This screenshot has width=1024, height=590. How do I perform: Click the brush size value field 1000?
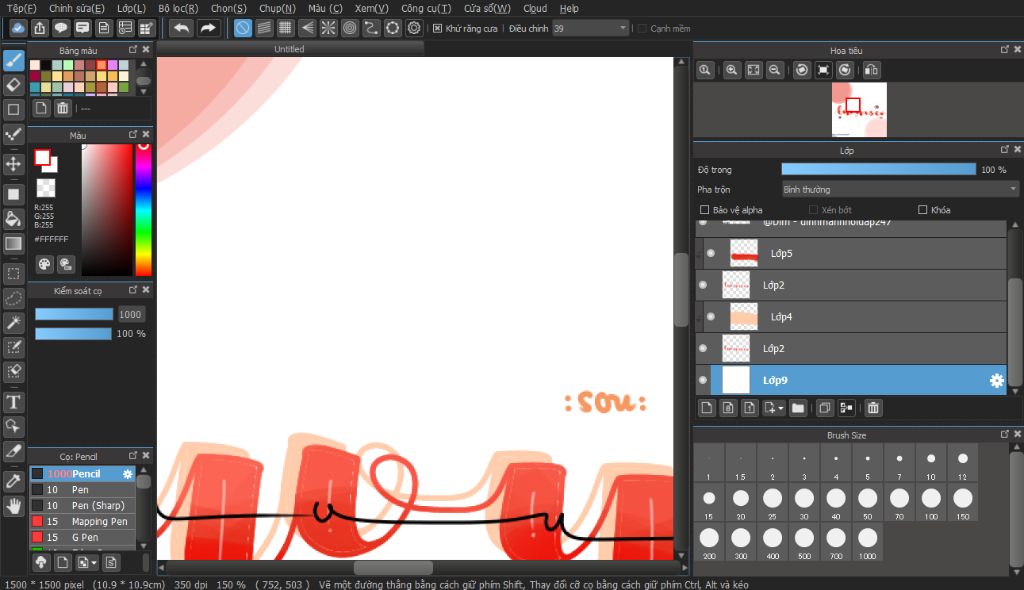pyautogui.click(x=130, y=314)
